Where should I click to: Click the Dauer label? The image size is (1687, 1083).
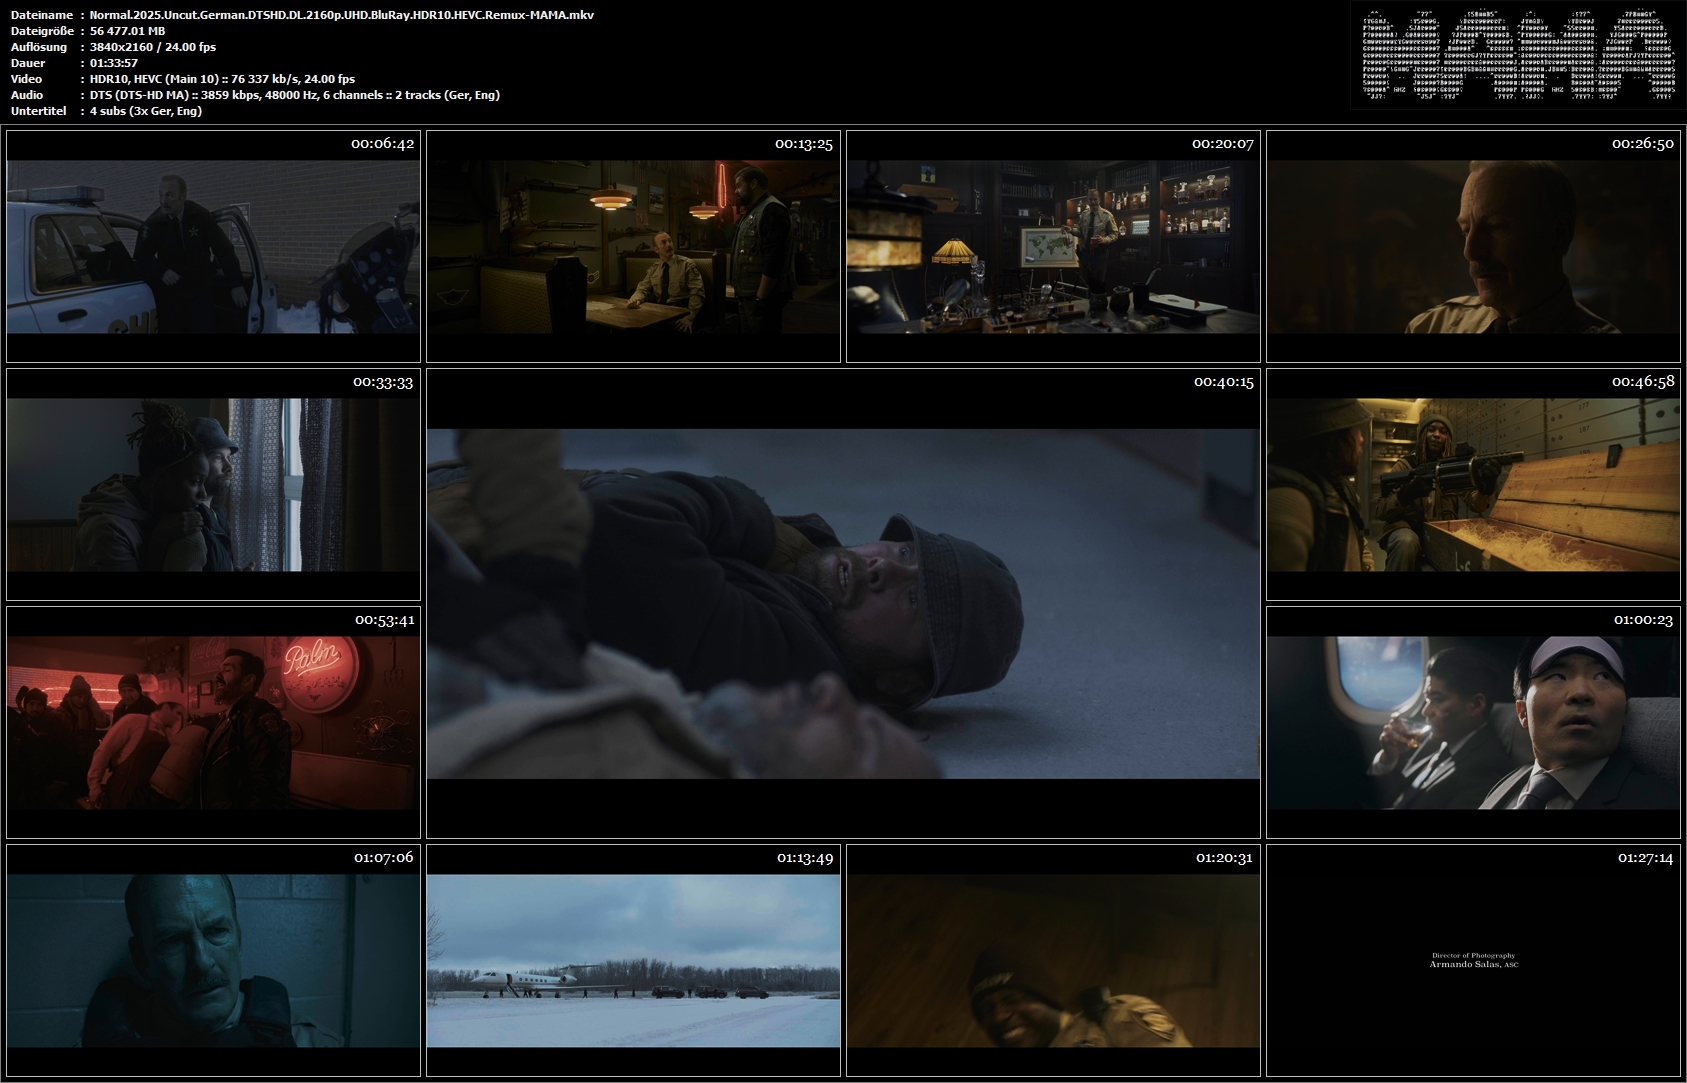[x=28, y=63]
